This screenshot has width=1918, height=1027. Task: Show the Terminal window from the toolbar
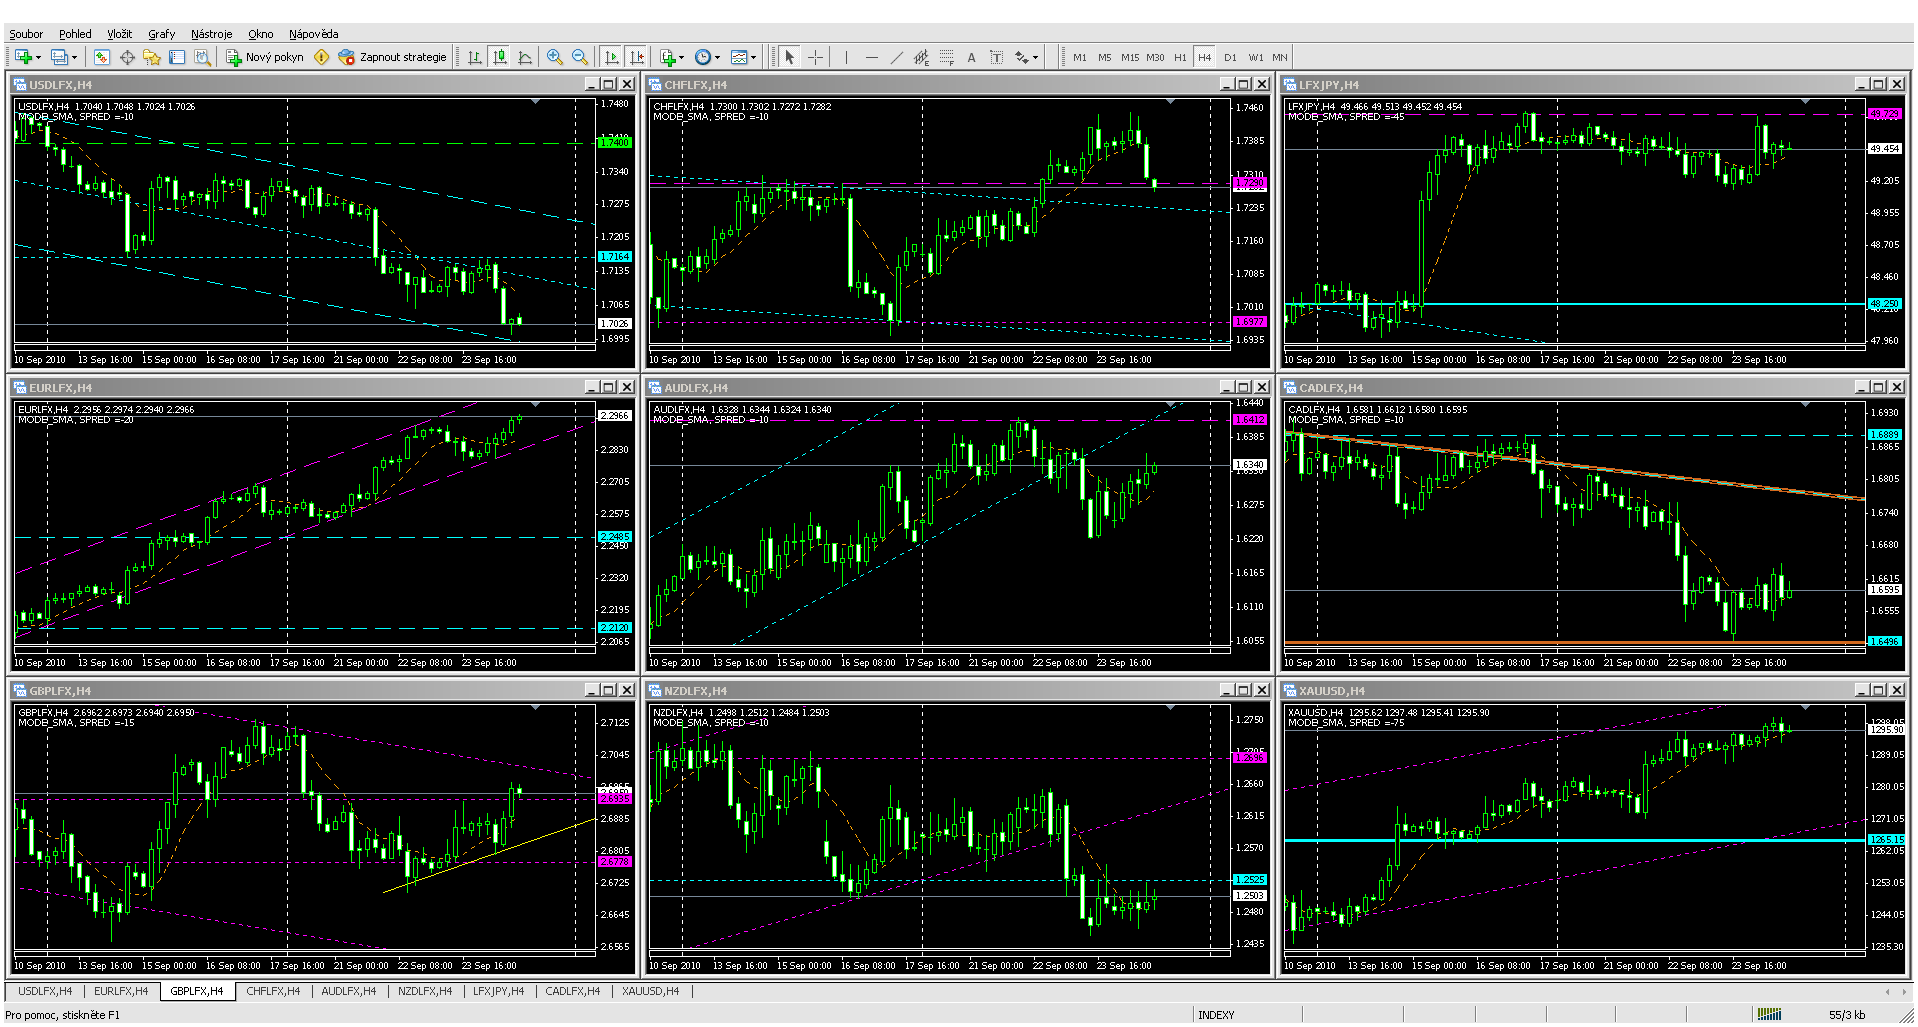[x=177, y=58]
